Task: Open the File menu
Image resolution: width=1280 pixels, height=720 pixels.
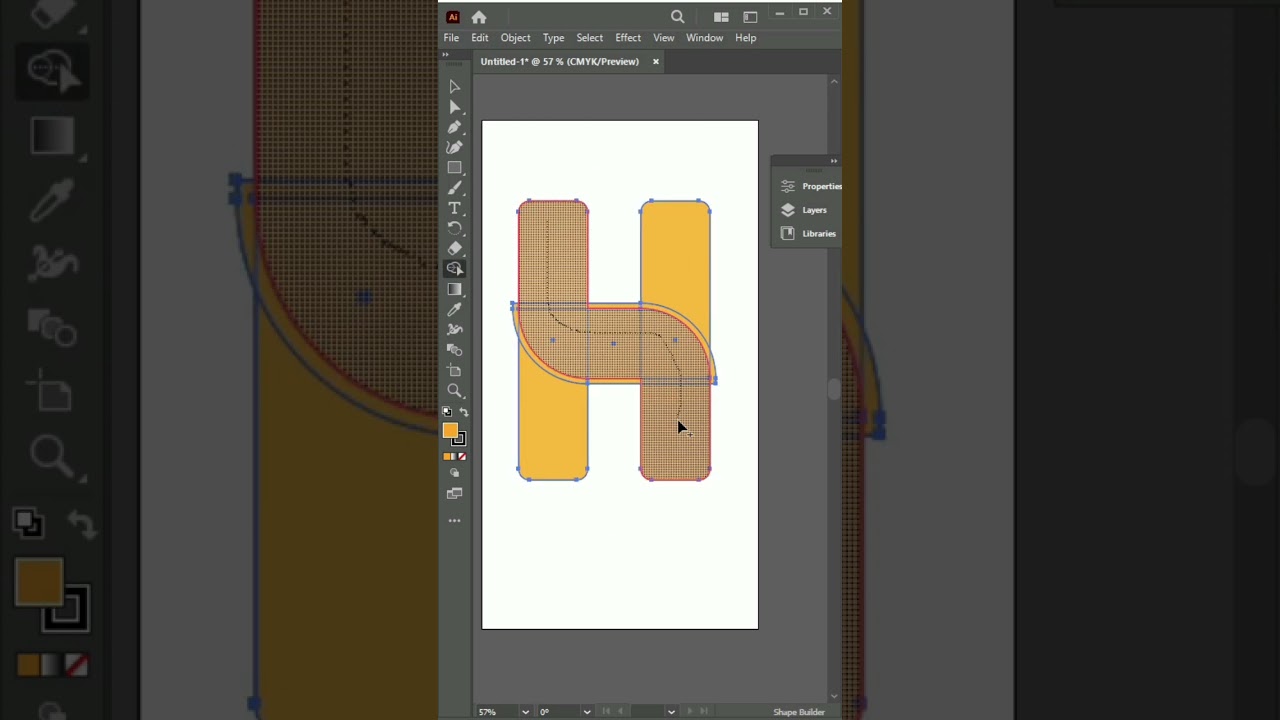Action: pos(451,38)
